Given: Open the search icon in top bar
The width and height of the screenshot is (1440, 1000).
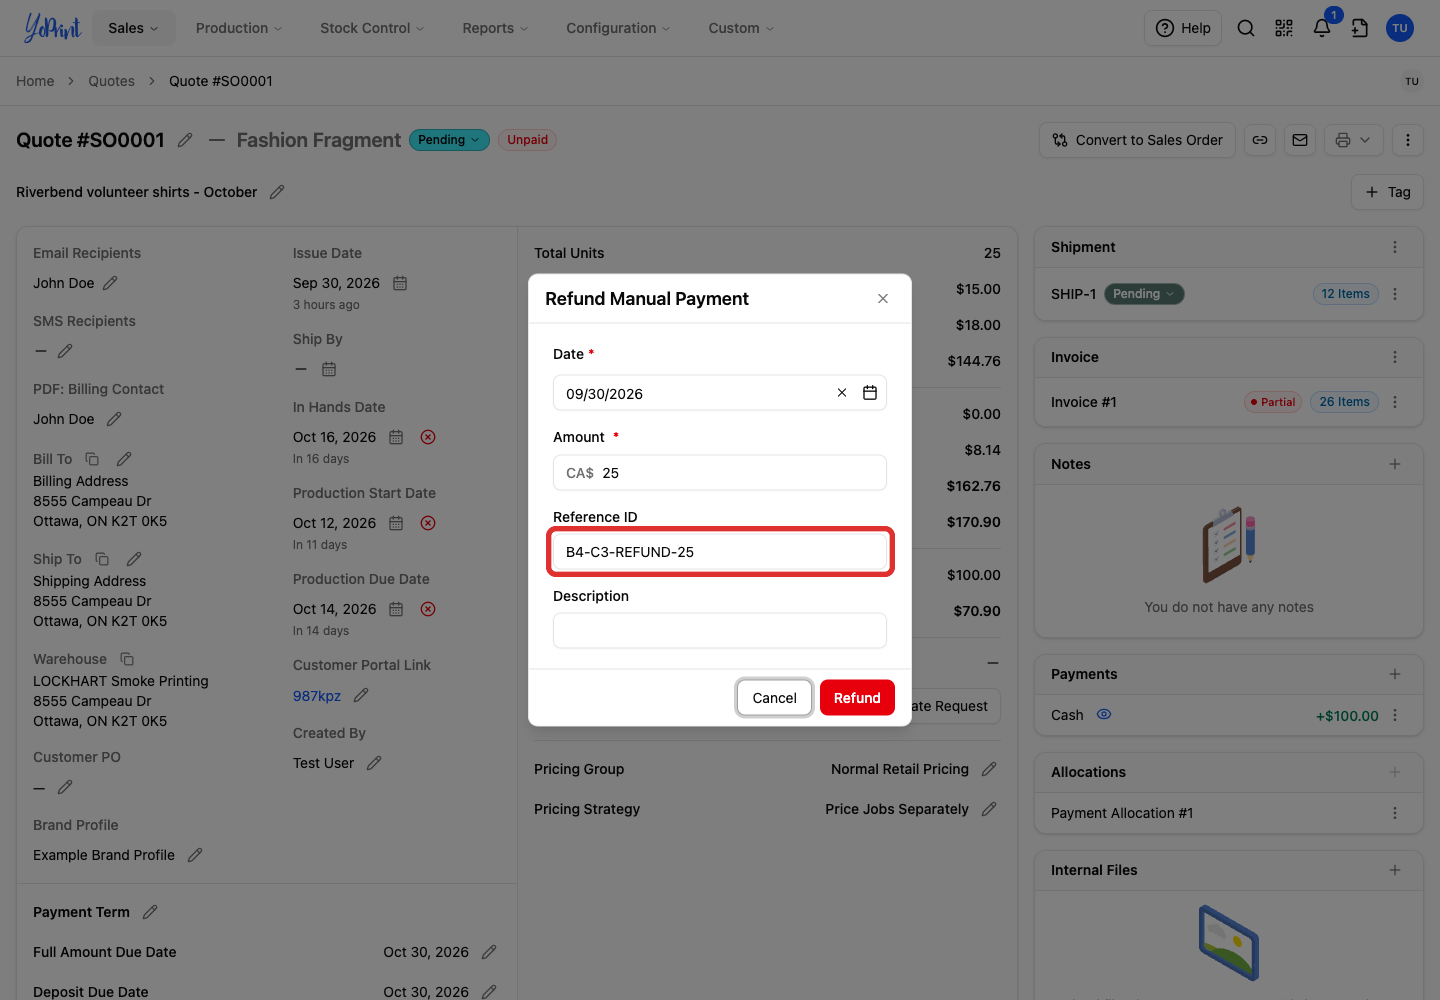Looking at the screenshot, I should pyautogui.click(x=1246, y=28).
